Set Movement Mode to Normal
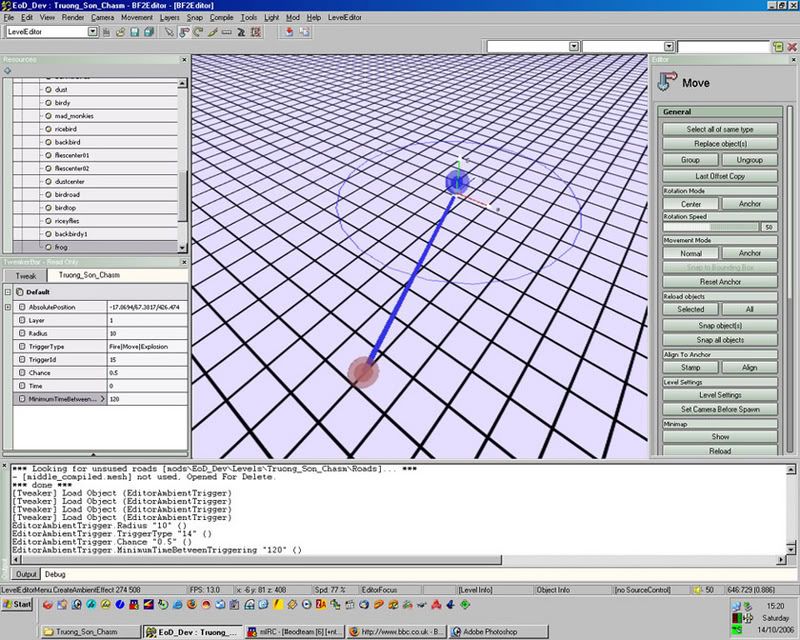 (691, 253)
